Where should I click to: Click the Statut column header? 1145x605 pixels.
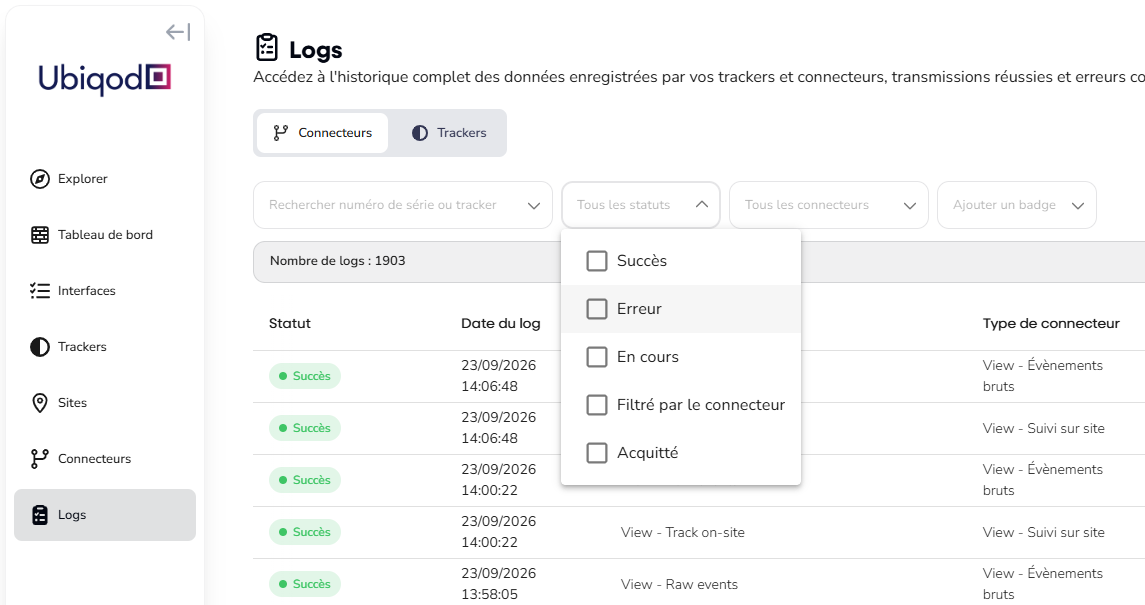290,323
